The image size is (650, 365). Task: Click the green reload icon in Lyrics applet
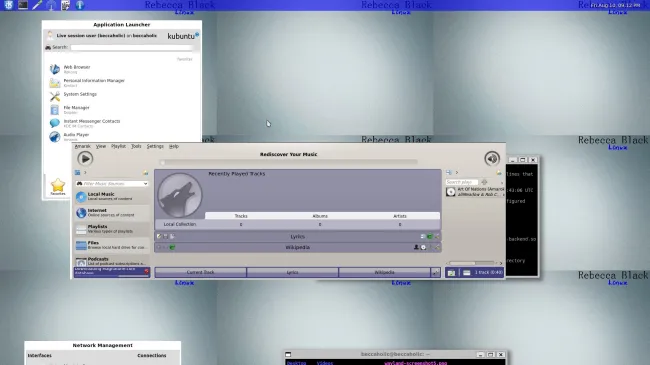429,236
